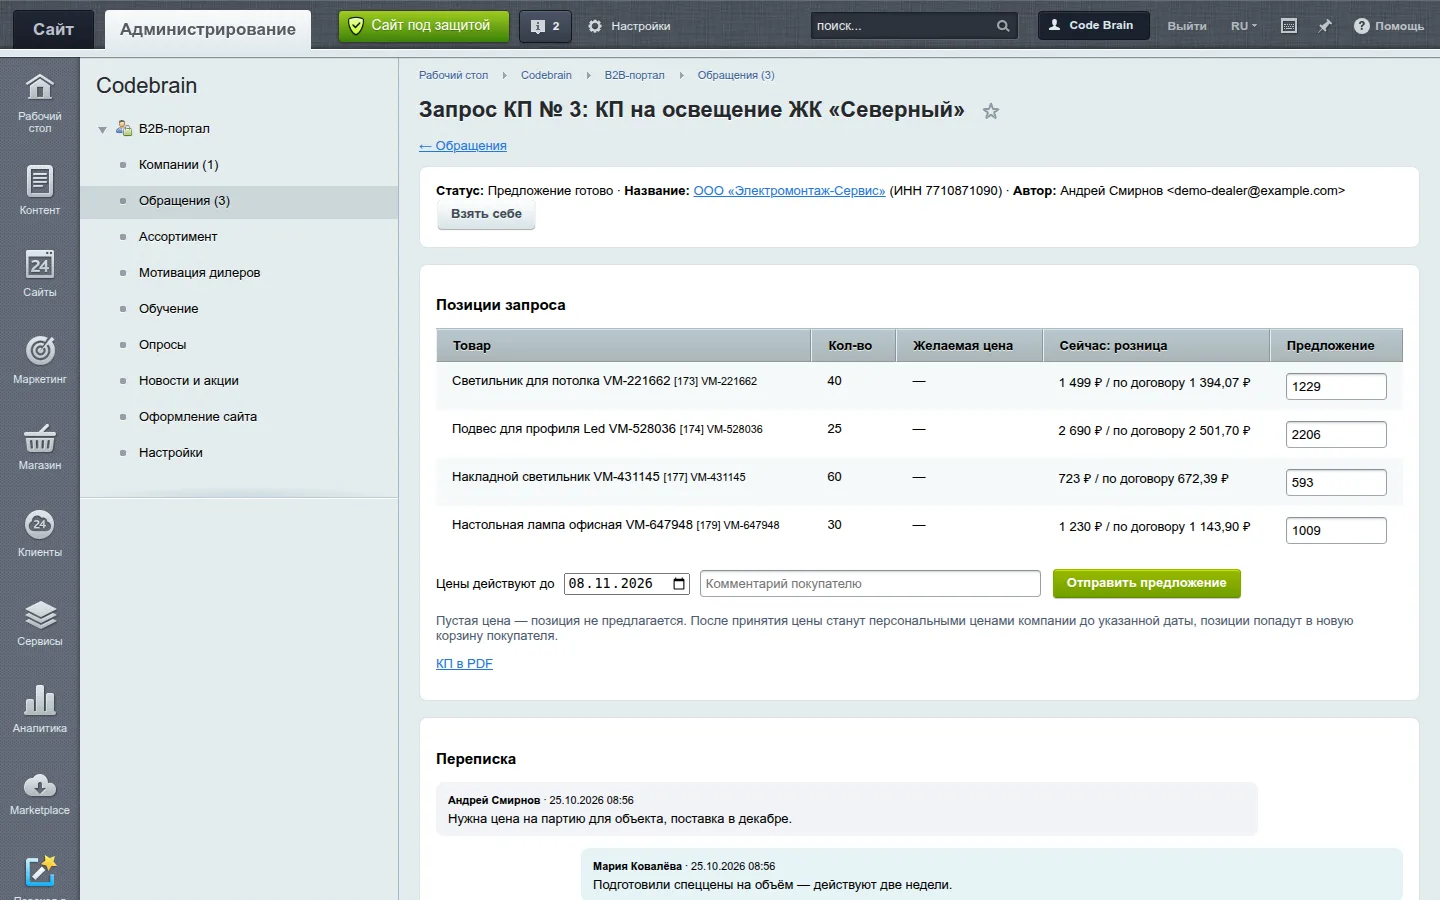Click the panel layout icon near RU
The image size is (1440, 900).
coord(1289,26)
